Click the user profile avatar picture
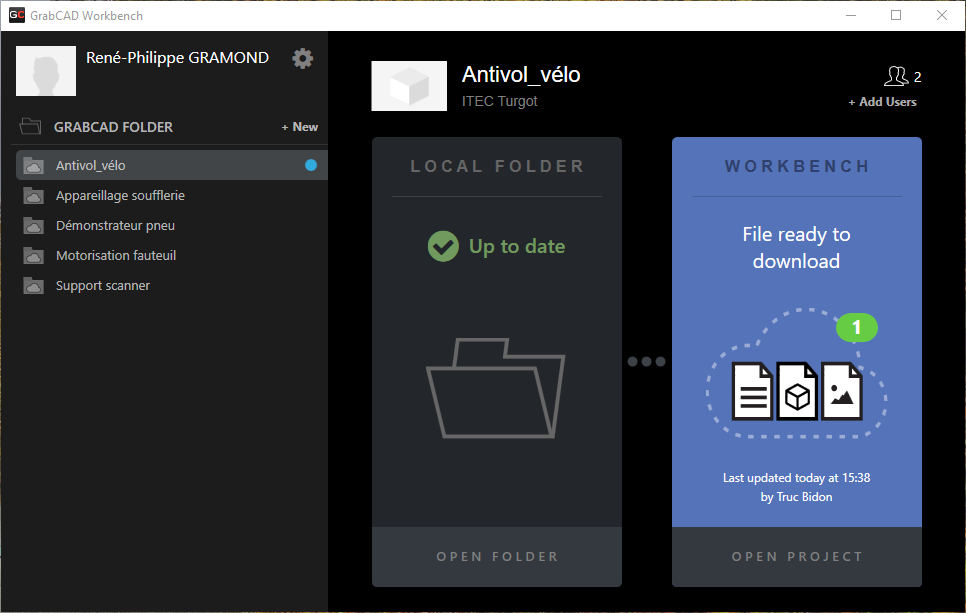This screenshot has width=966, height=613. tap(46, 71)
